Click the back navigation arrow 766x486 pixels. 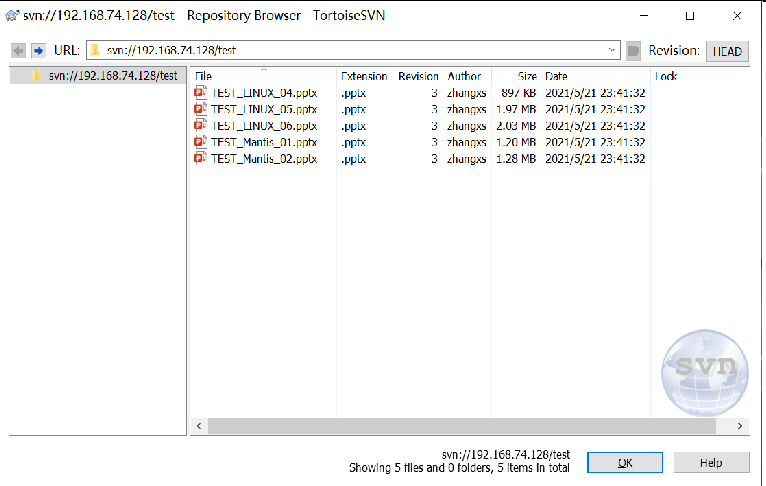(x=18, y=50)
